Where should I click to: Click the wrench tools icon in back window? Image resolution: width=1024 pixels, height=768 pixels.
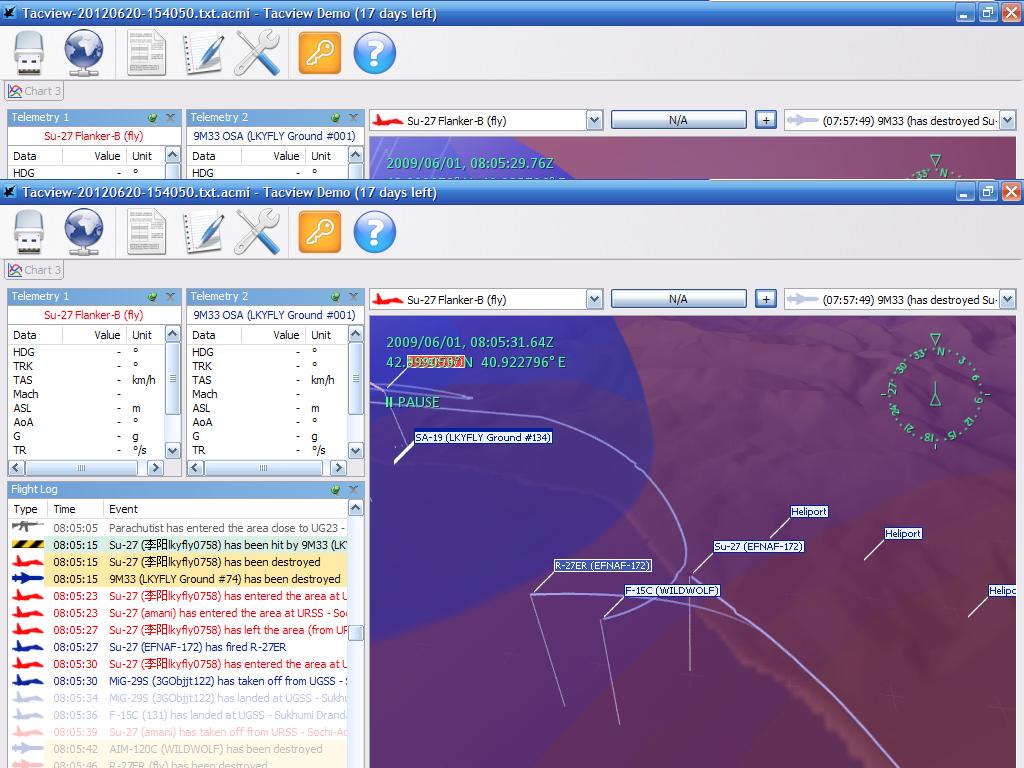257,53
